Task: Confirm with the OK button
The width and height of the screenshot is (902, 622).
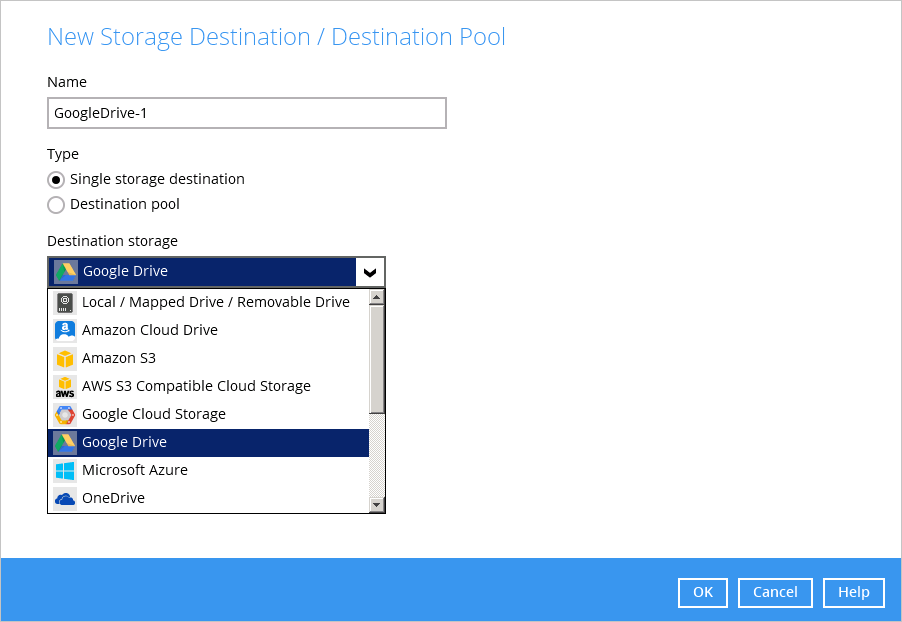Action: (703, 592)
